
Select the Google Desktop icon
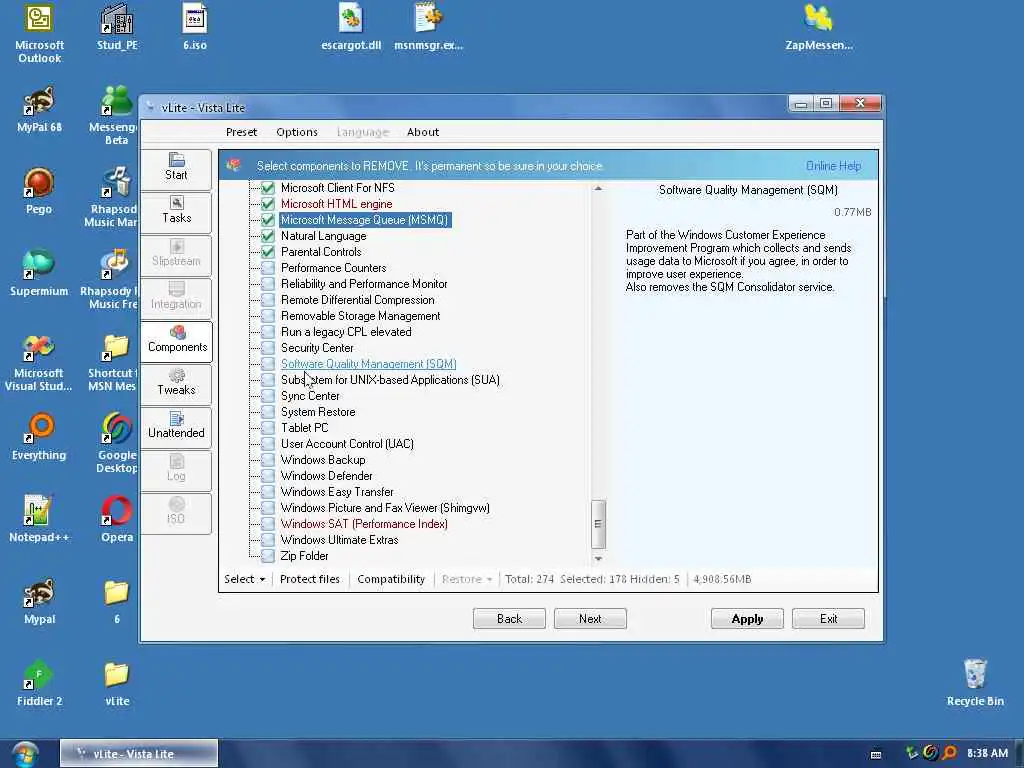point(117,443)
